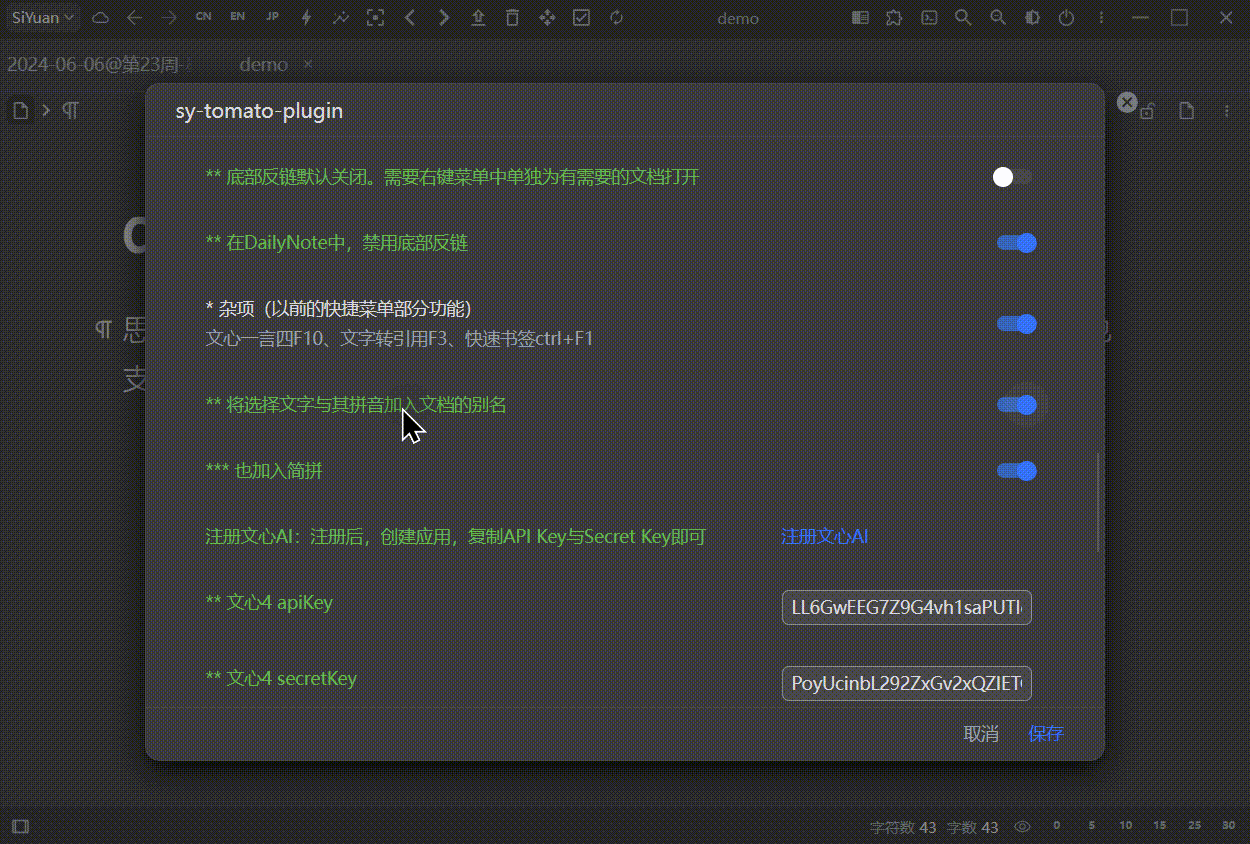This screenshot has height=844, width=1250.
Task: Click the EN toolbar icon
Action: click(237, 18)
